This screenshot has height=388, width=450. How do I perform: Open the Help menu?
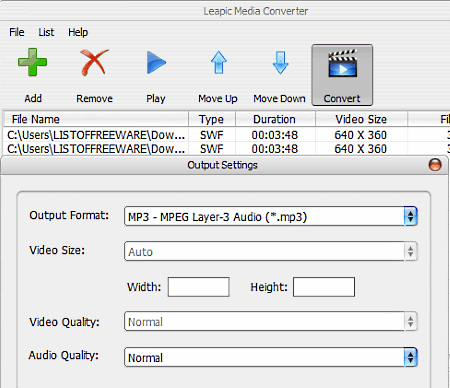pos(78,32)
